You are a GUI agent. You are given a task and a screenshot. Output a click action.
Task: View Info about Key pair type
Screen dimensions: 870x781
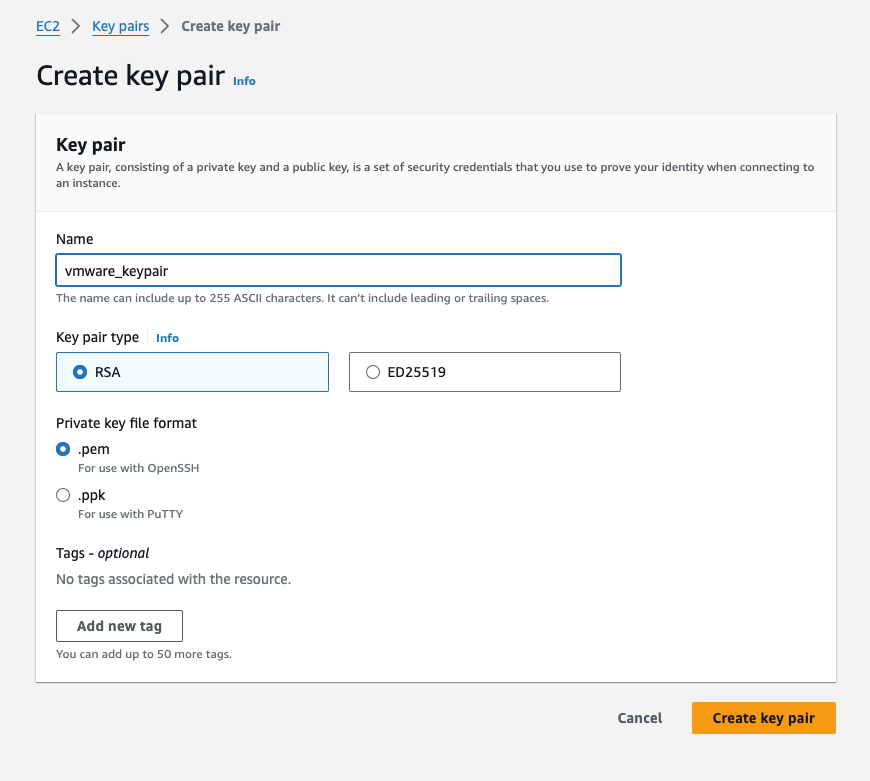click(x=167, y=338)
